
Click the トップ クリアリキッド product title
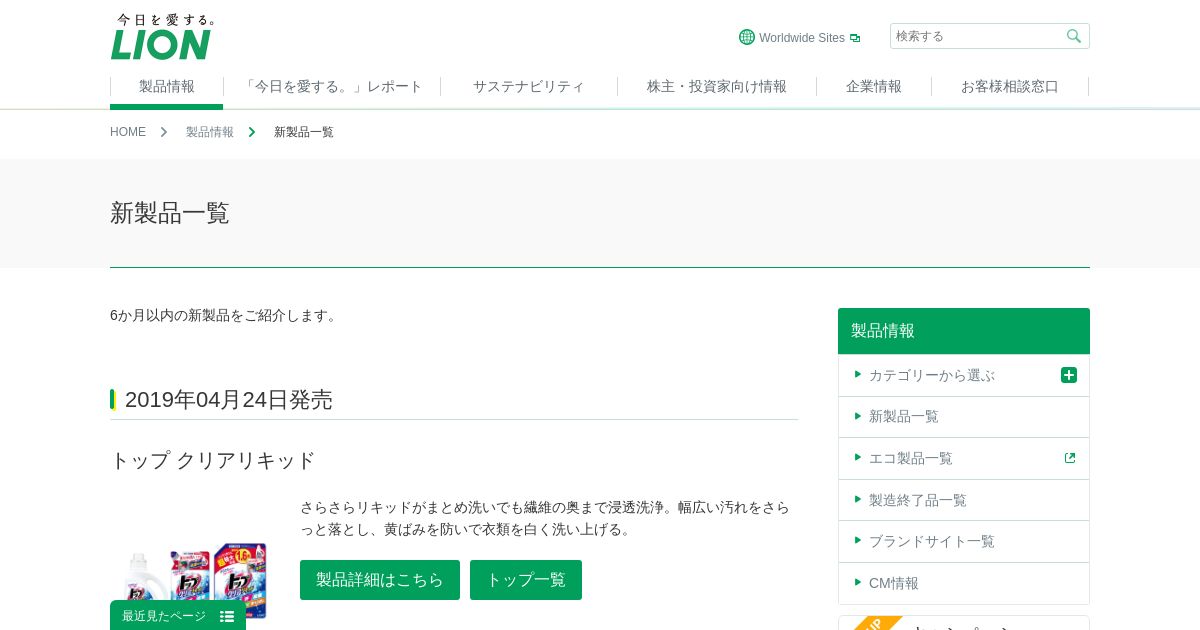(x=213, y=460)
